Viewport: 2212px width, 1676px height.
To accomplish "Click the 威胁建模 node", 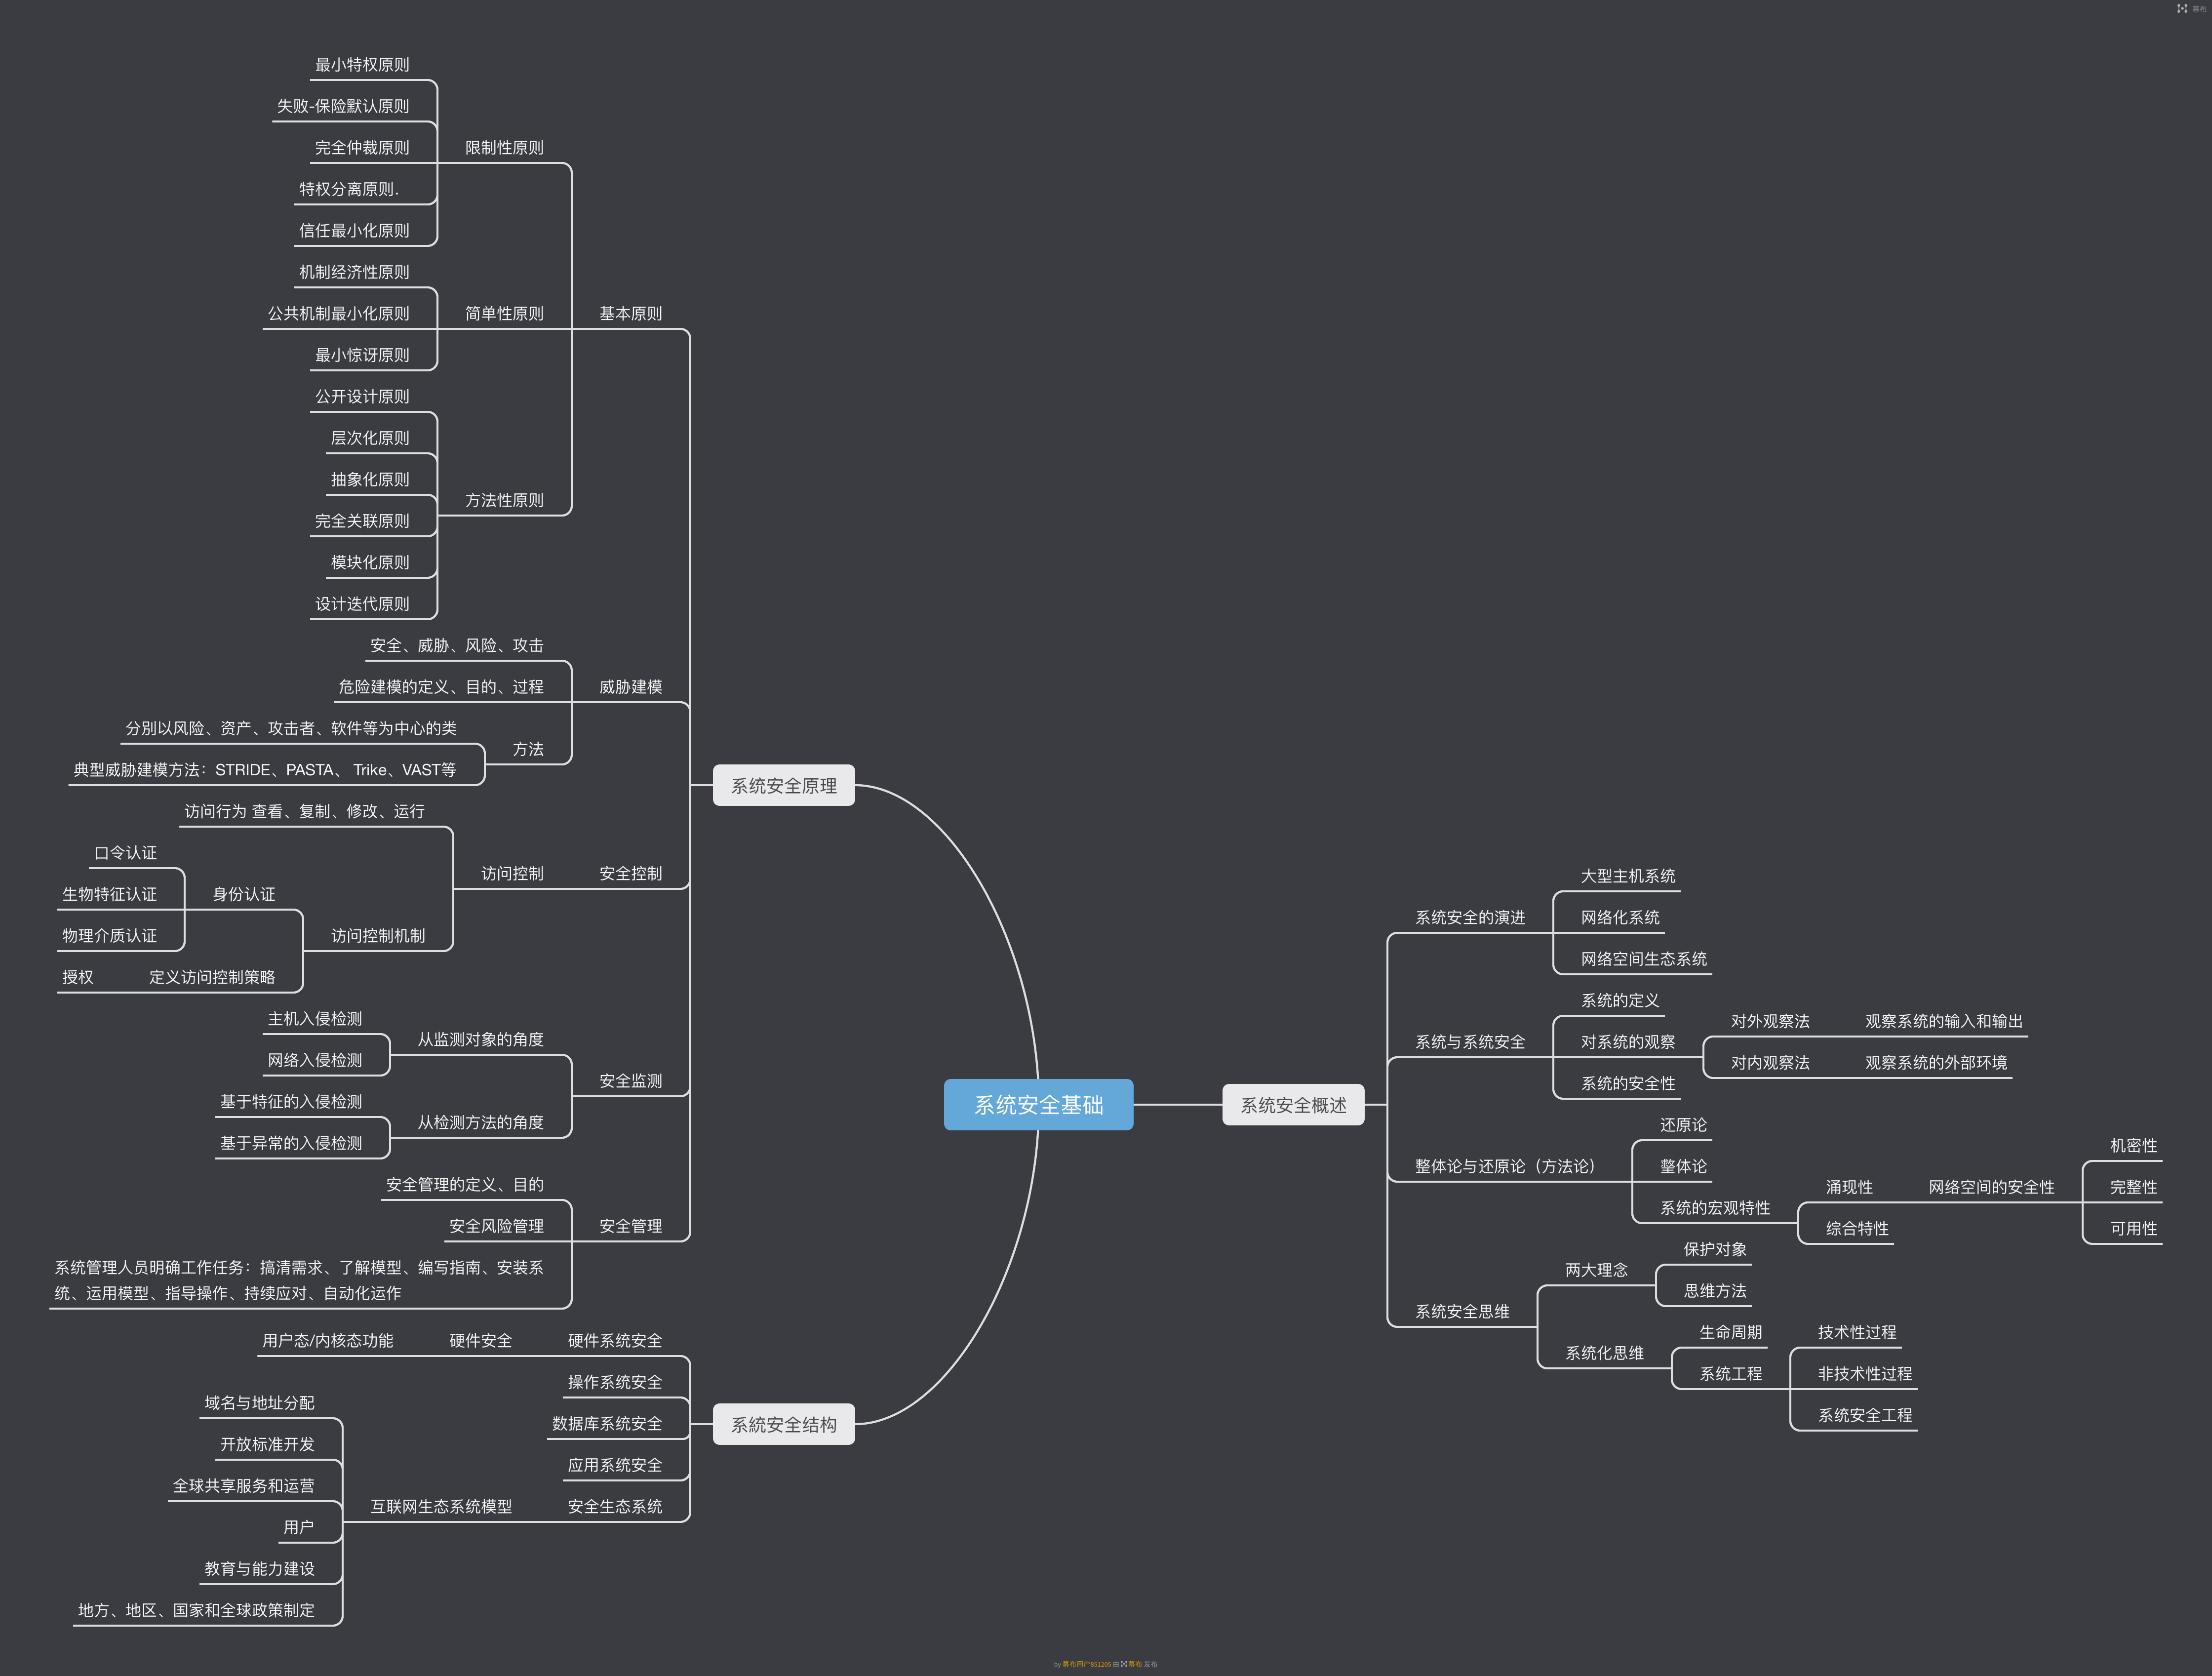I will tap(630, 686).
